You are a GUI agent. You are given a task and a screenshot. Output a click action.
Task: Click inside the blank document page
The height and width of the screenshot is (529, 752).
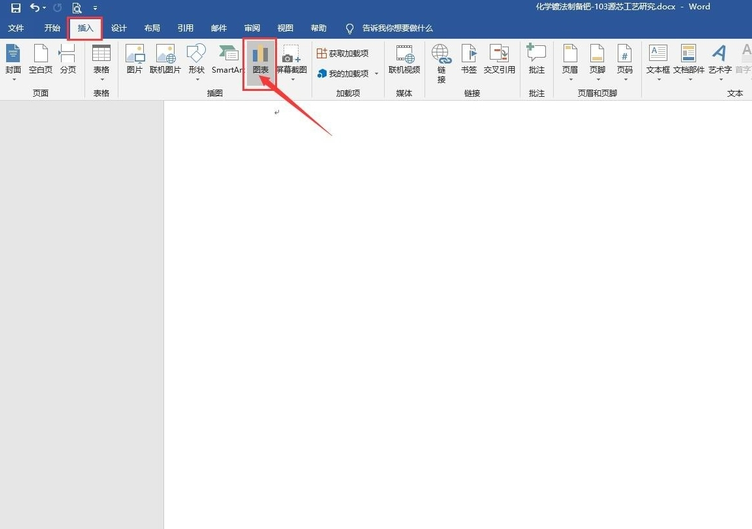click(458, 314)
